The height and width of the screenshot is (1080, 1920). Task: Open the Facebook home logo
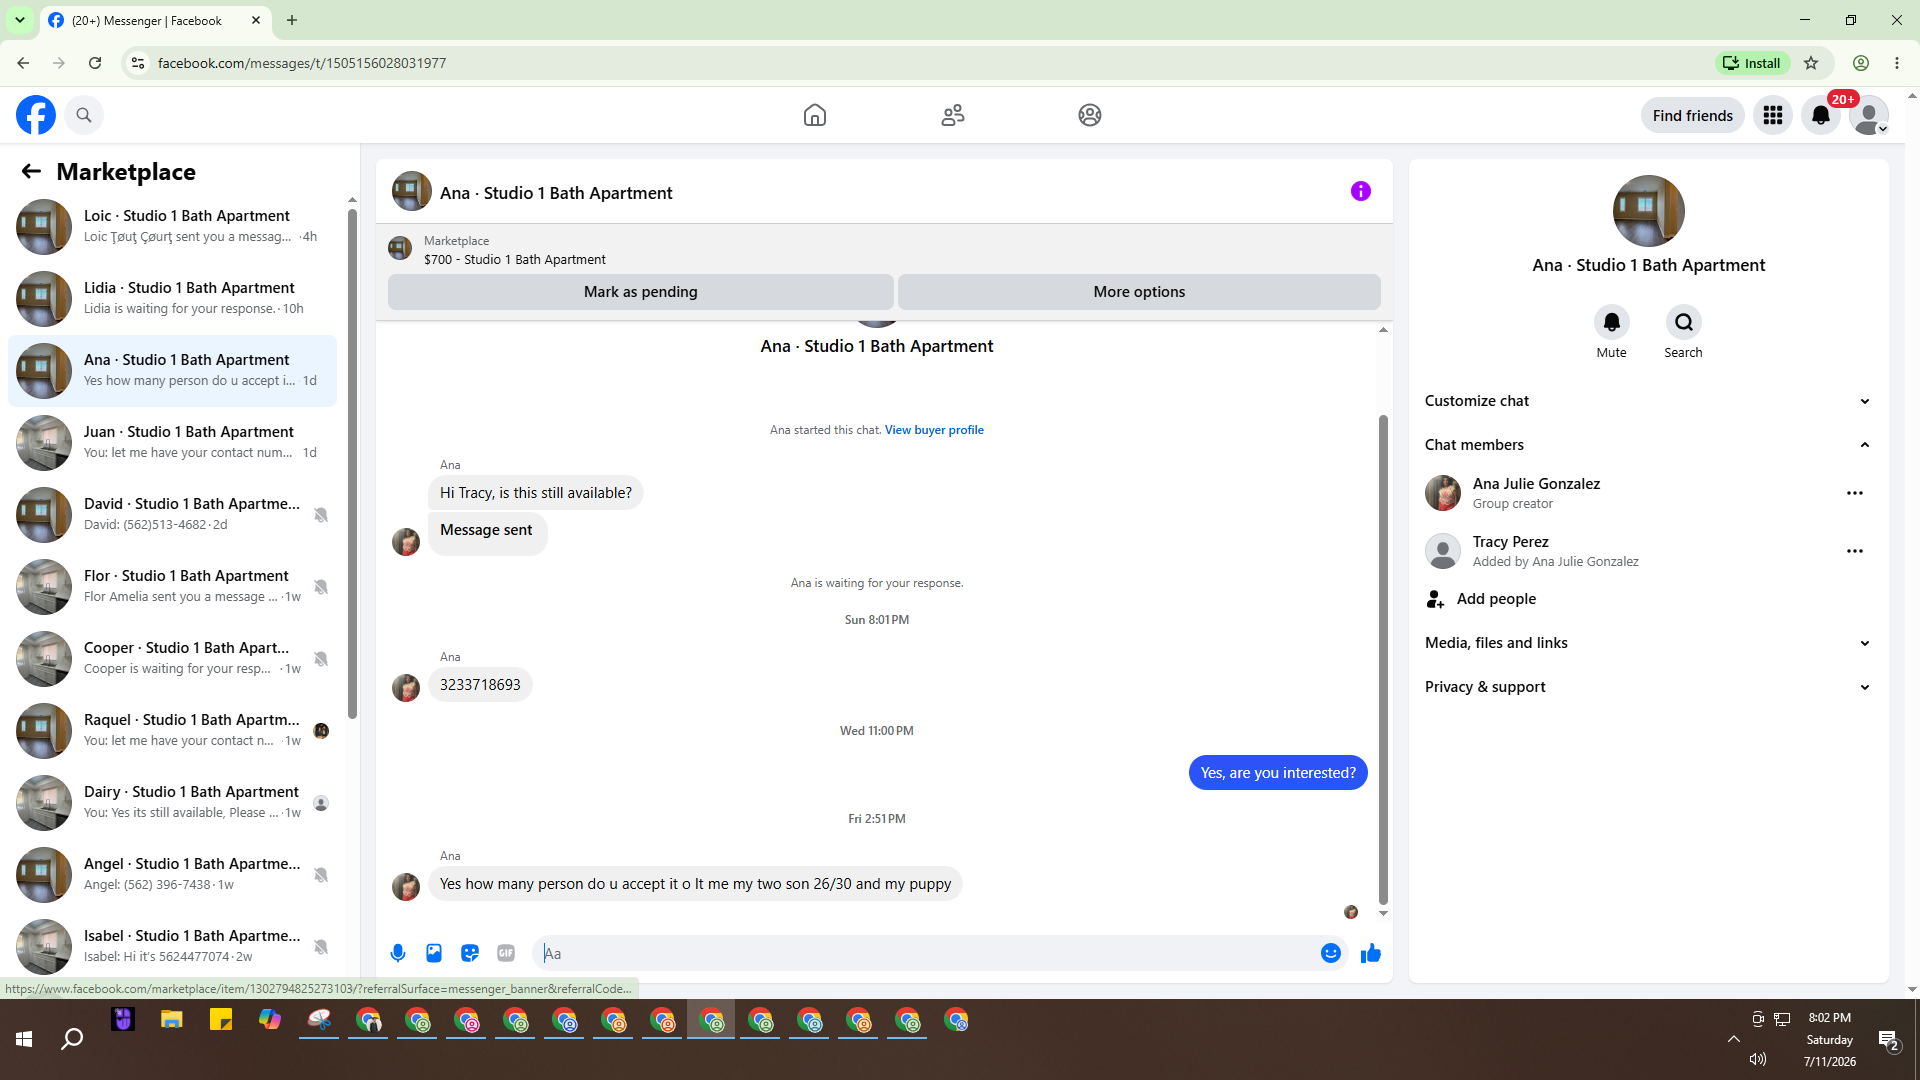click(x=36, y=115)
